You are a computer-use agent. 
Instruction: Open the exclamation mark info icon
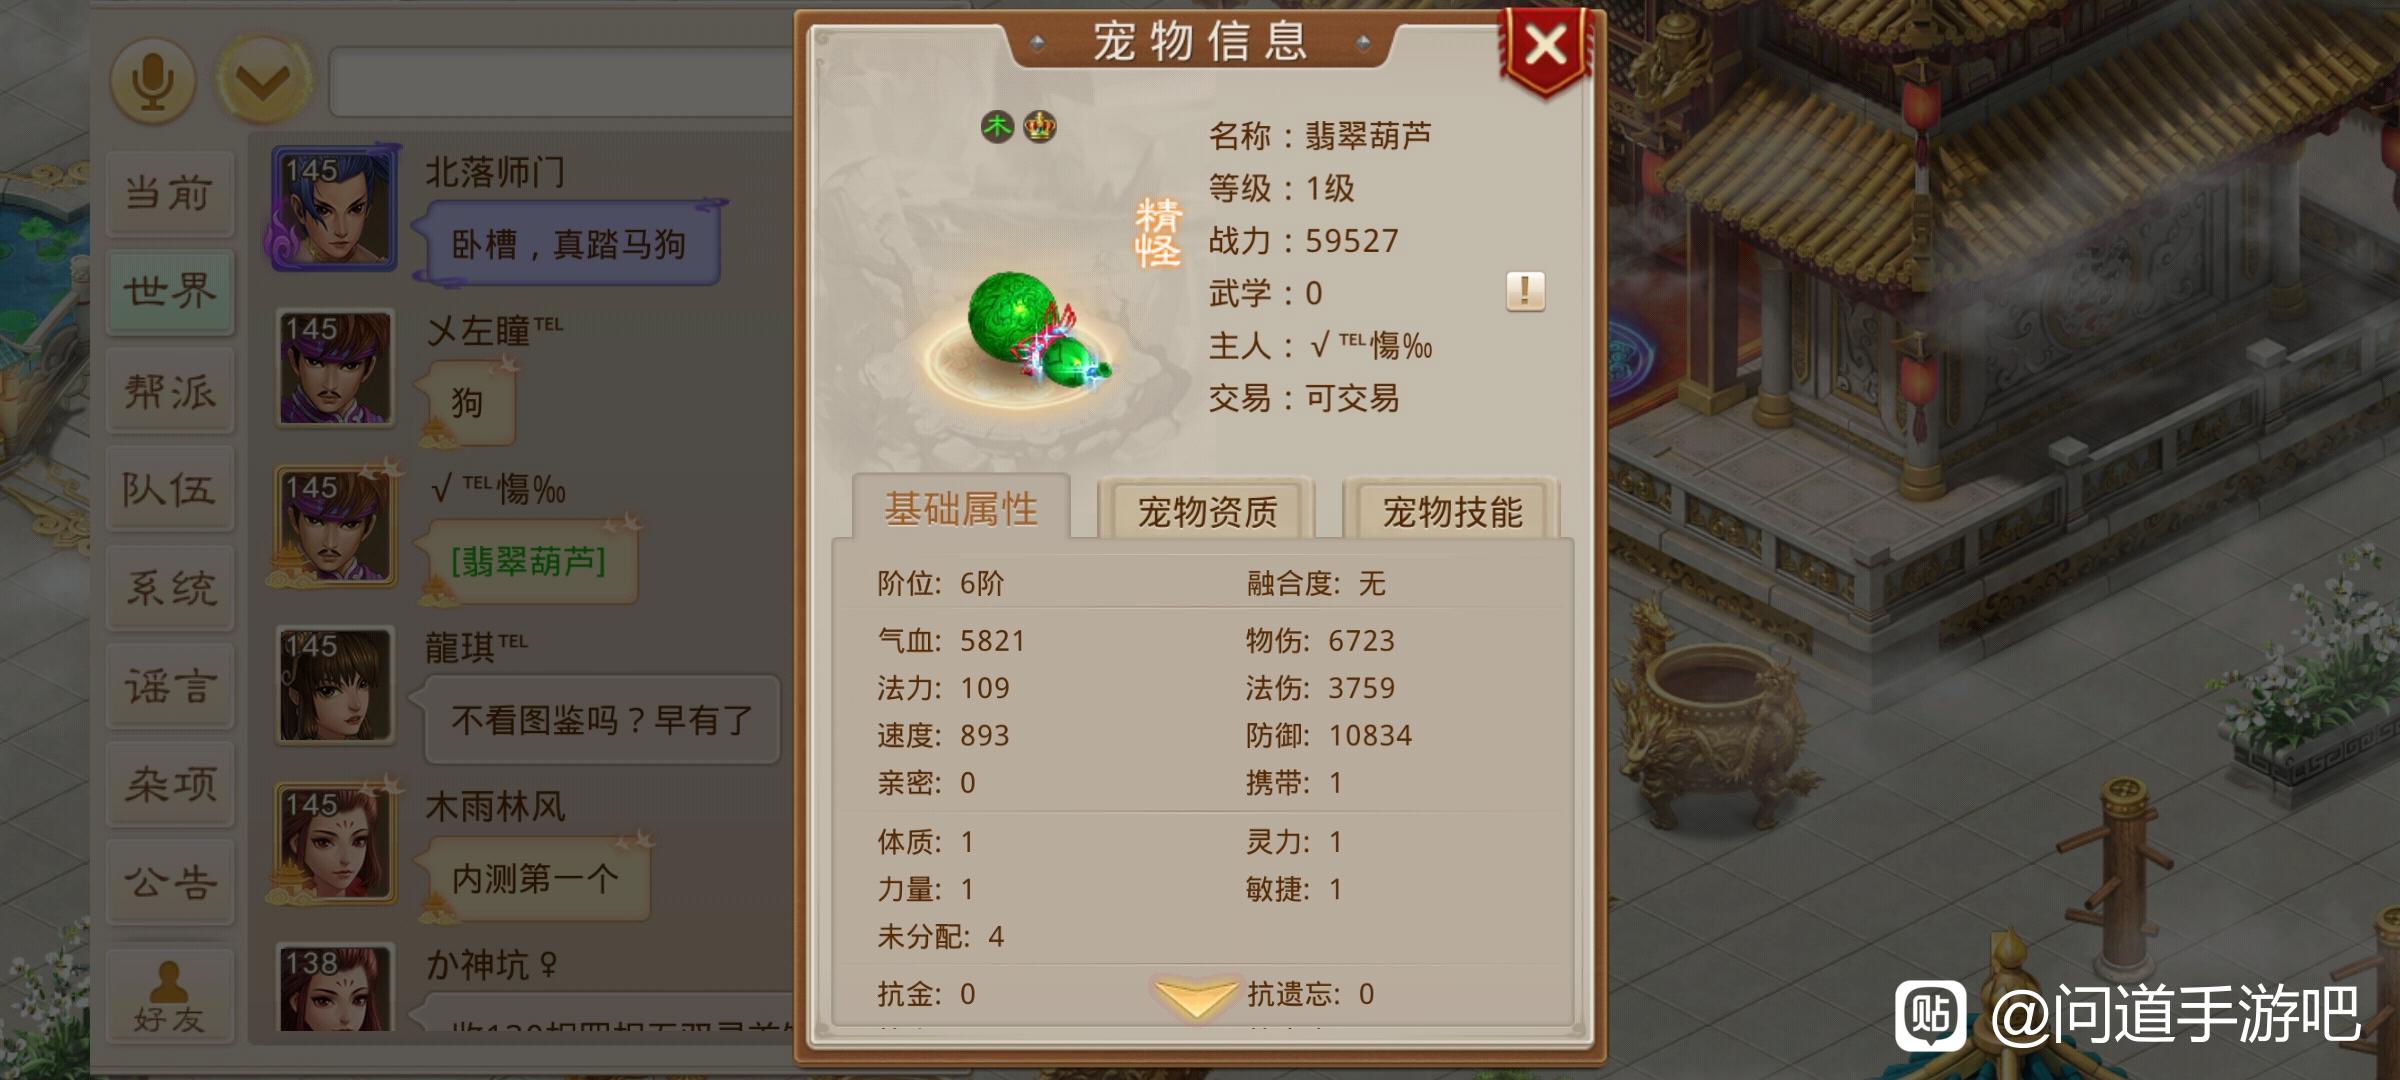coord(1525,292)
